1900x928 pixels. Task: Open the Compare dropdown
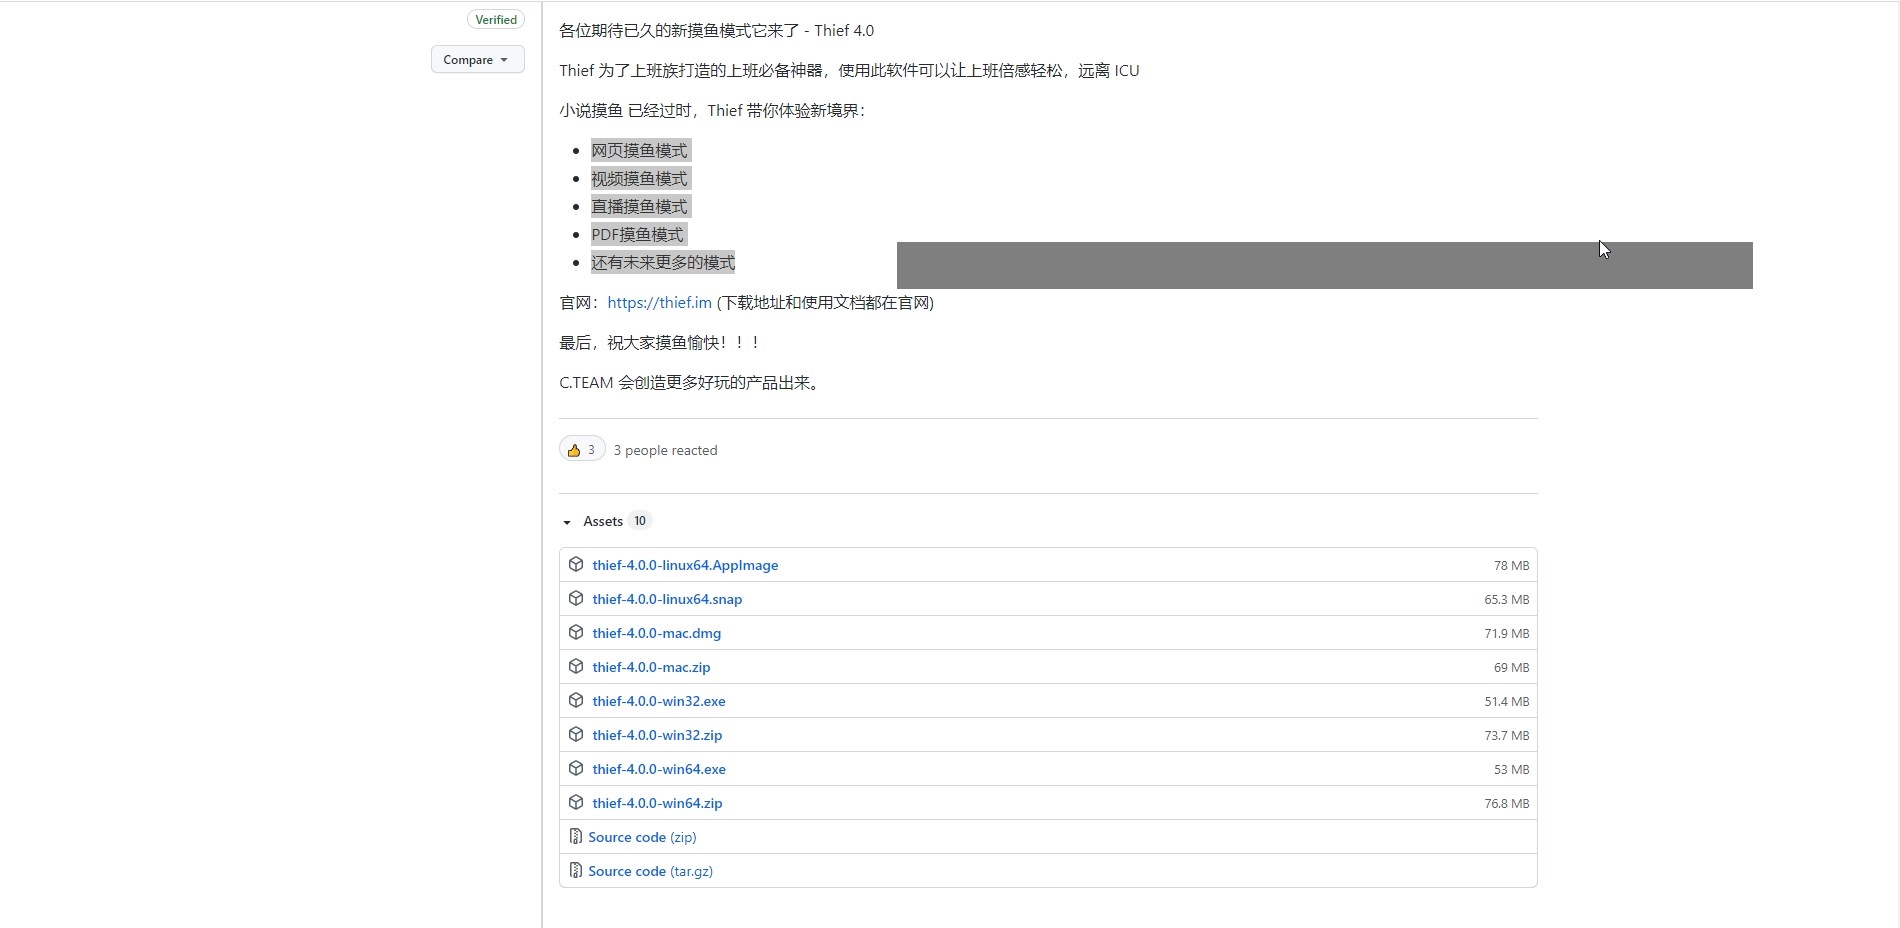coord(477,60)
